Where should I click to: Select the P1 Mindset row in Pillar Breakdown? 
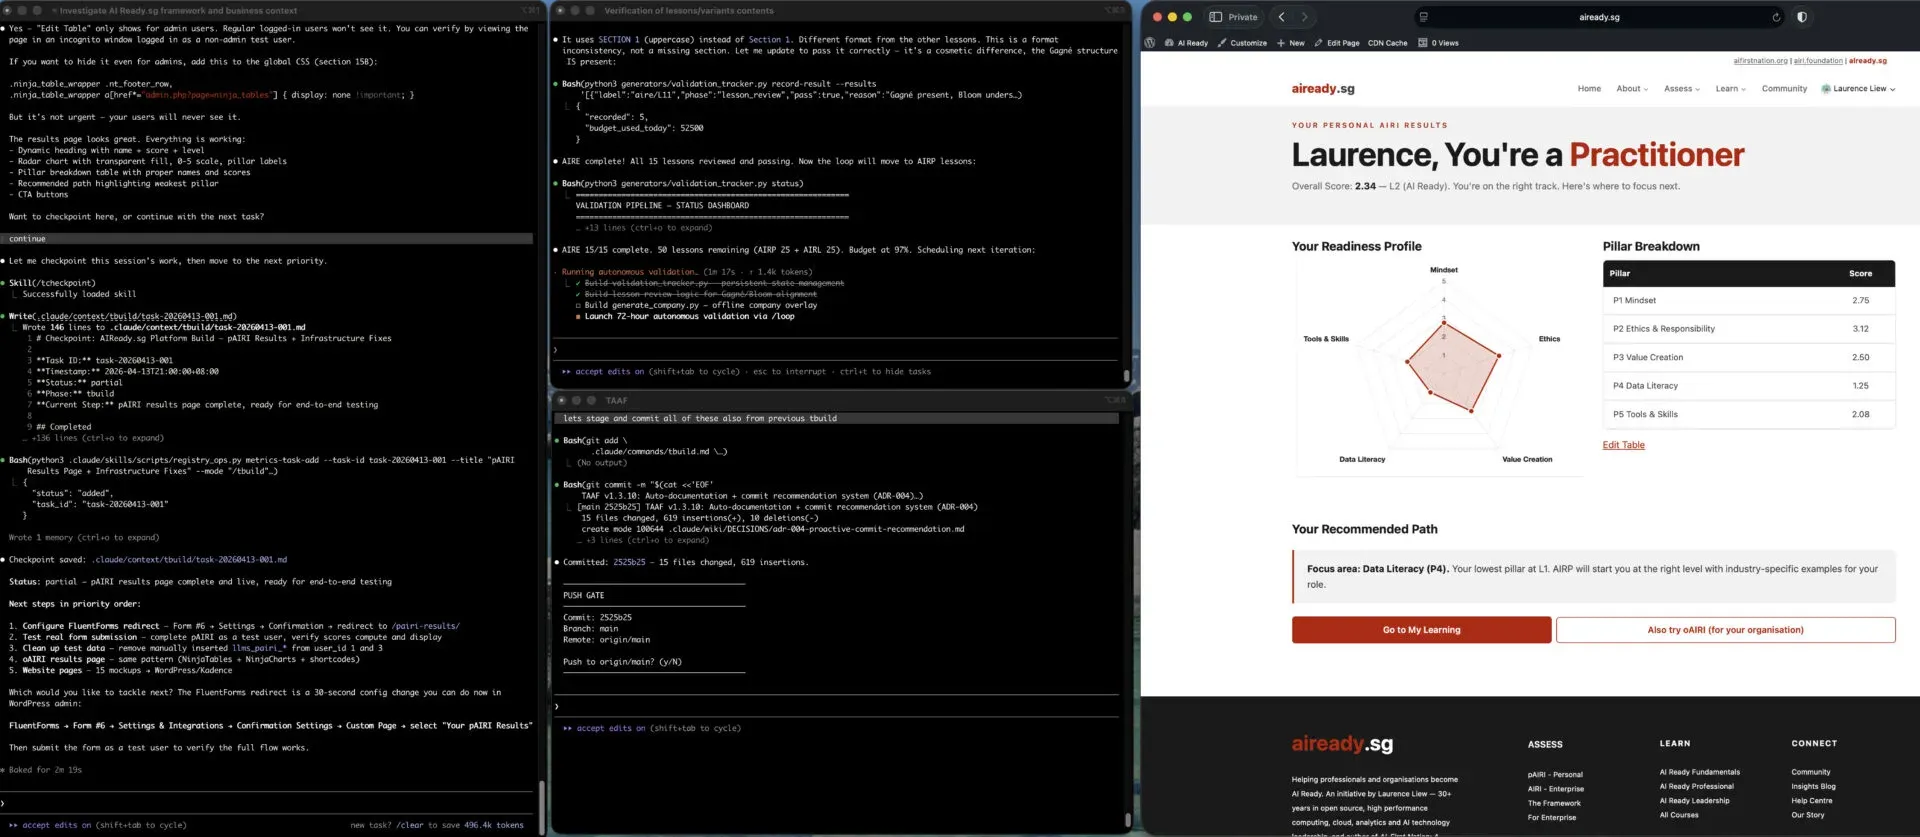[x=1748, y=300]
